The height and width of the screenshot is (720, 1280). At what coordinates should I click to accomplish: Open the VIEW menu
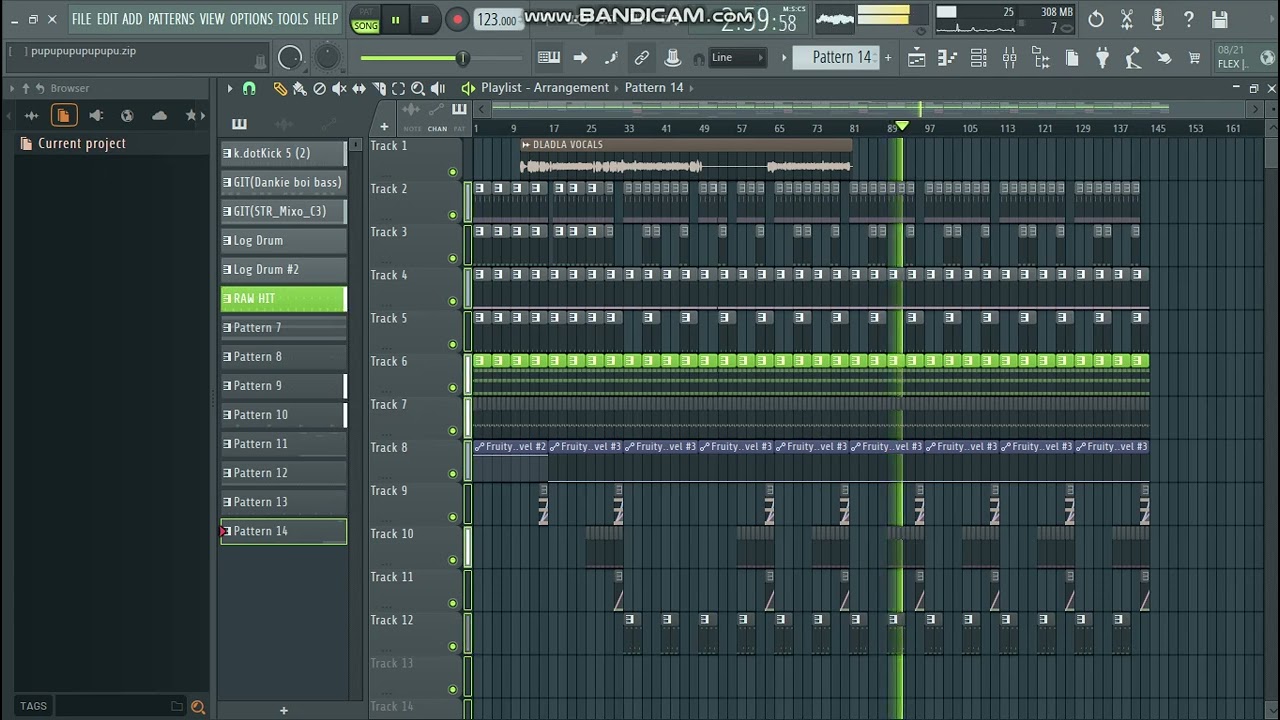tap(212, 19)
